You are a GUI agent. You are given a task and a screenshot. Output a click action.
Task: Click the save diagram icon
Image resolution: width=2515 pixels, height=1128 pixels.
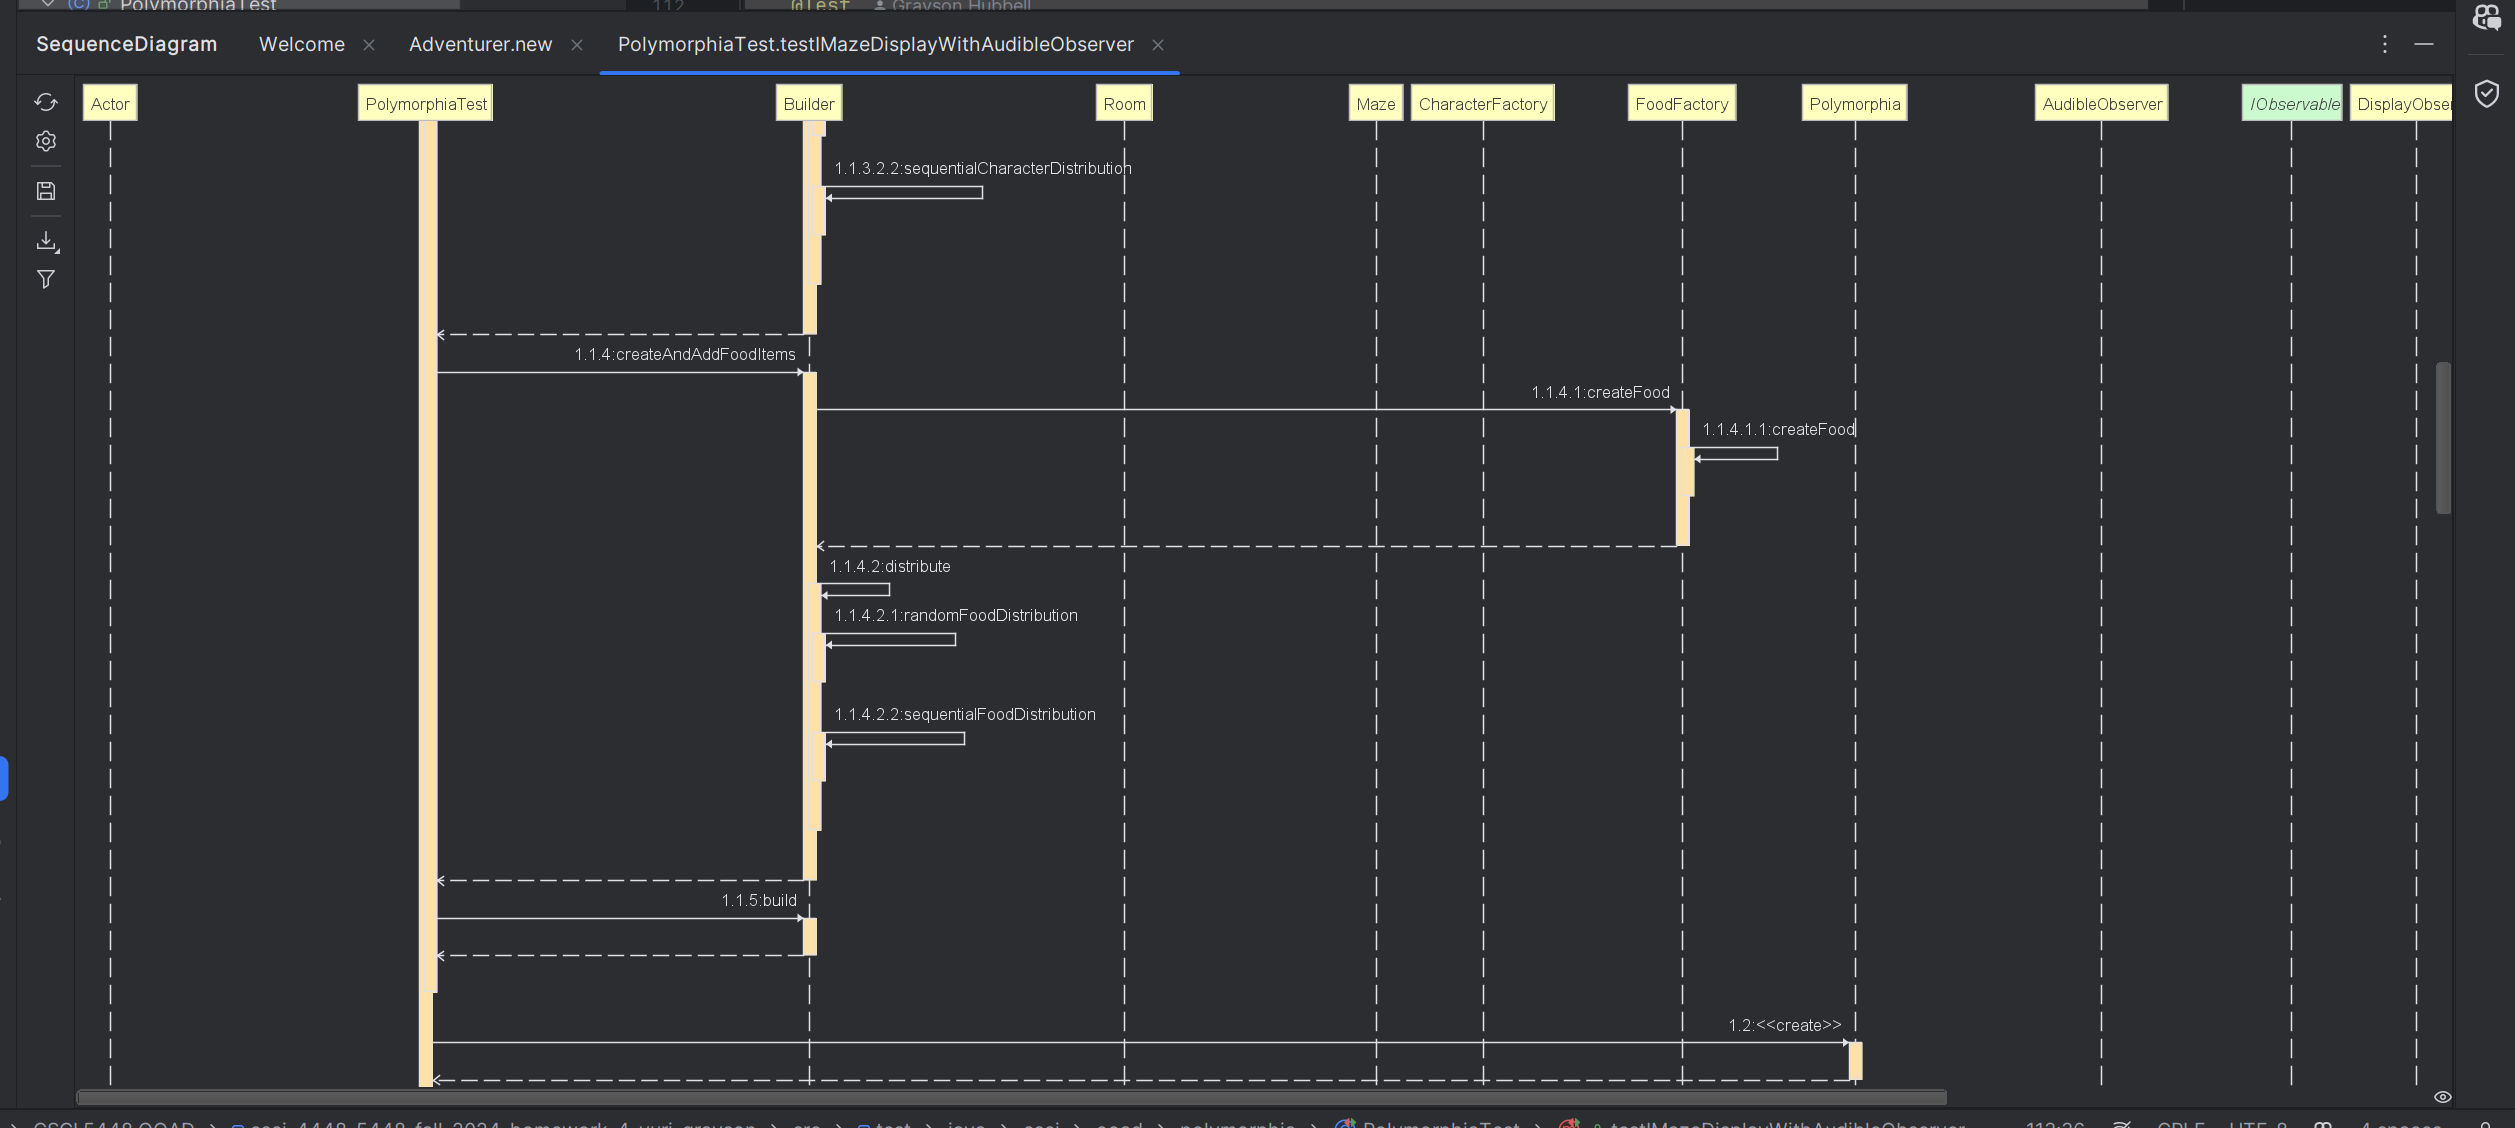click(46, 191)
